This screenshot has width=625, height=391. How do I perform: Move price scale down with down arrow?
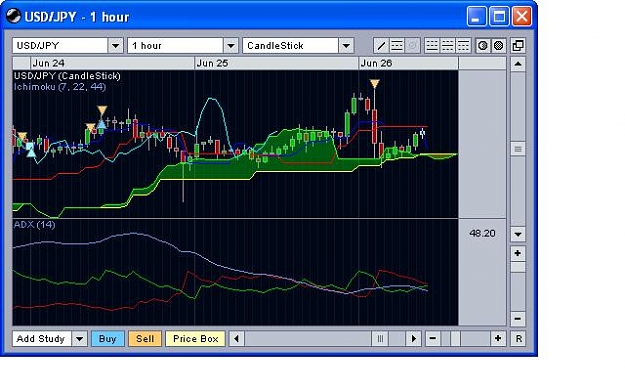tap(518, 234)
